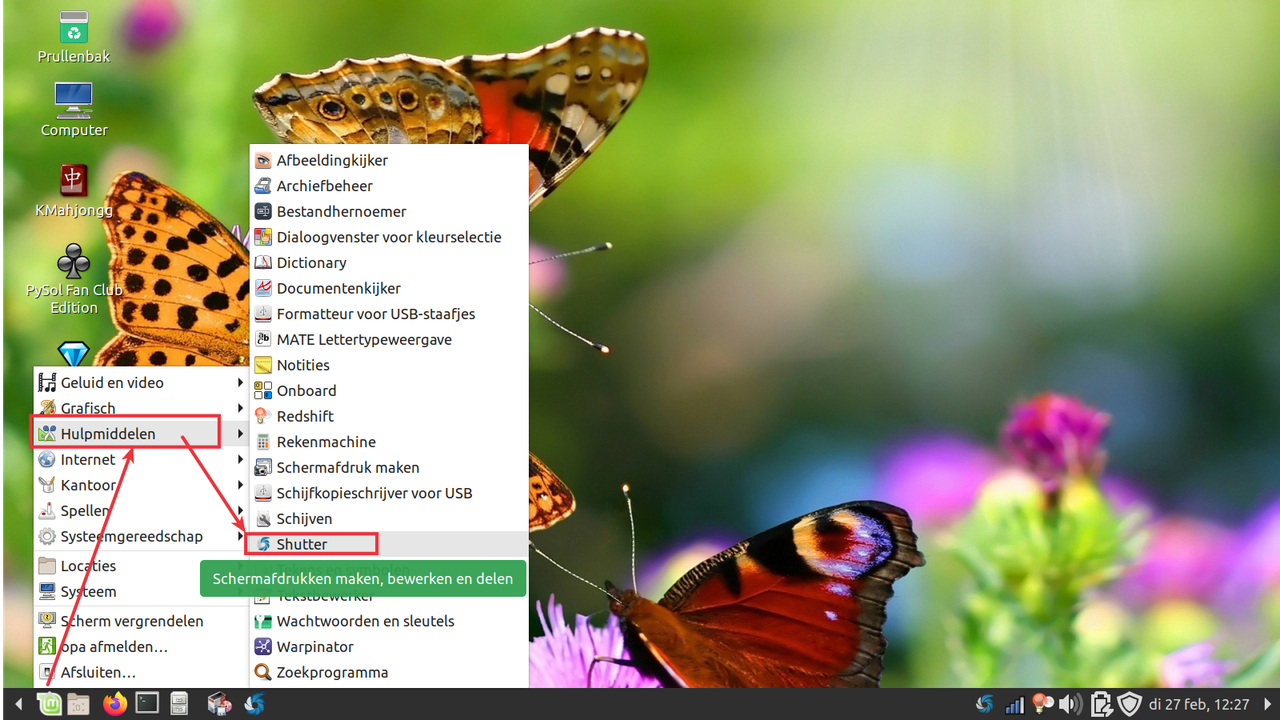Expand the Kantoor submenu arrow
1280x720 pixels.
tap(240, 485)
